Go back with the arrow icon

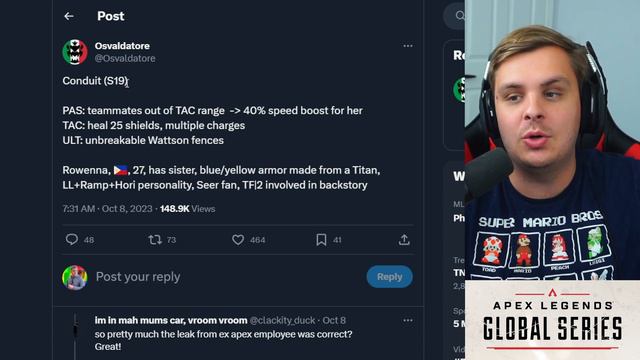click(69, 16)
